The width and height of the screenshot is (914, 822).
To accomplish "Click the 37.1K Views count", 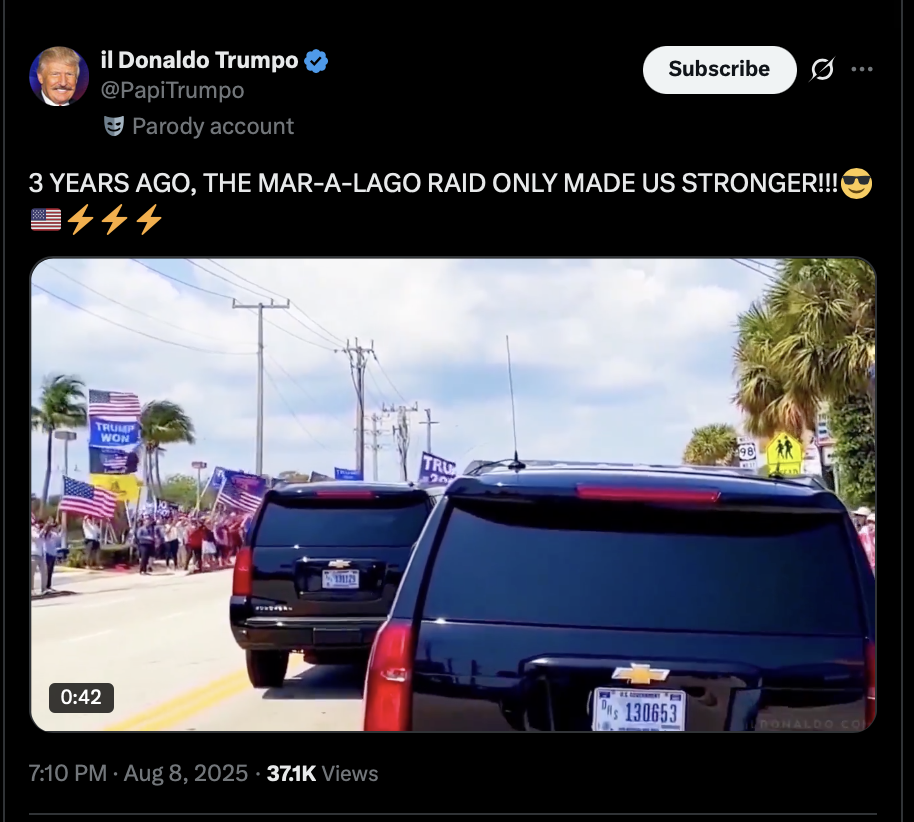I will point(322,774).
